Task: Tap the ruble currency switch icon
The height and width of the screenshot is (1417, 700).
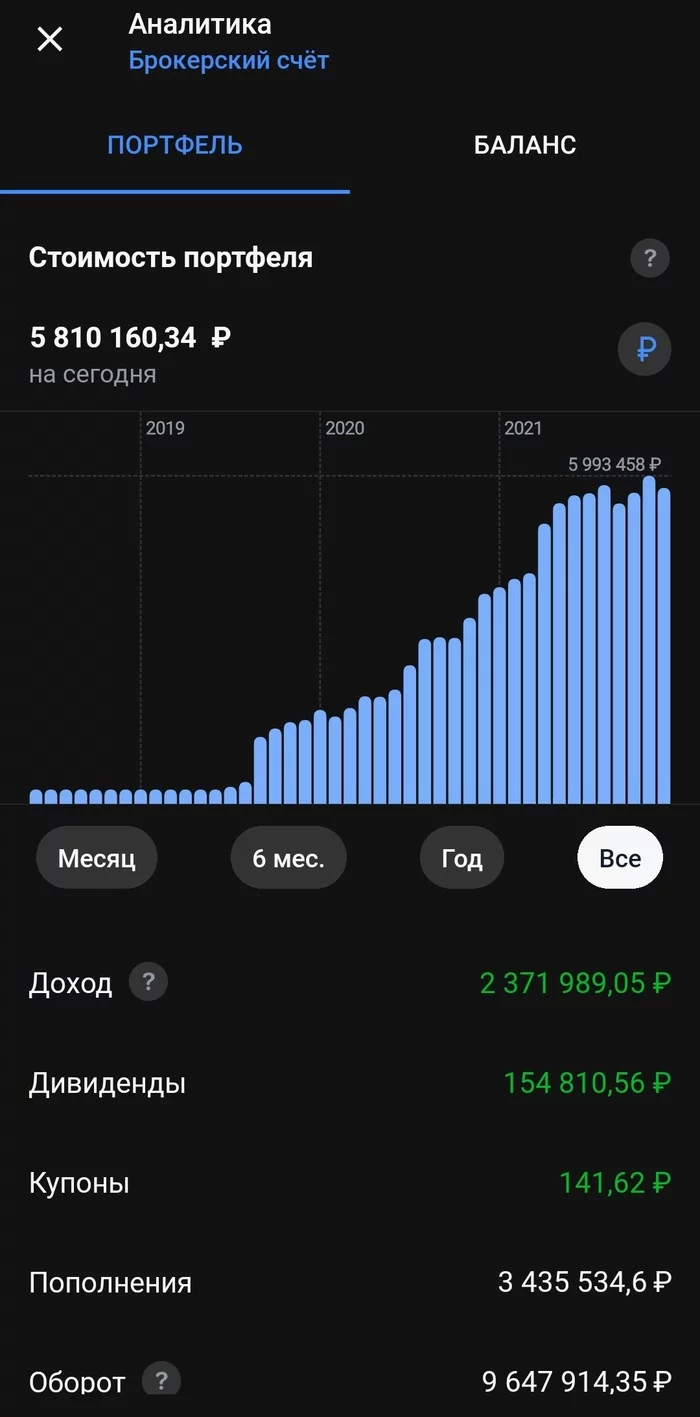Action: [x=645, y=349]
